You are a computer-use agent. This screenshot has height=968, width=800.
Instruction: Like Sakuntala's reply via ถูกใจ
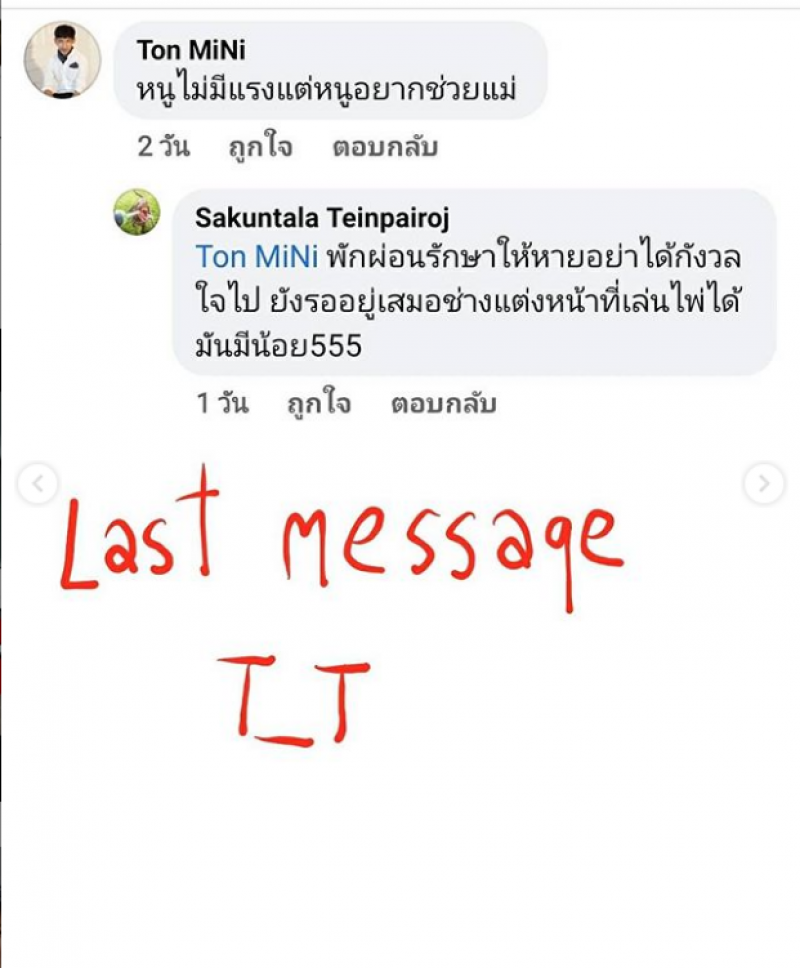(319, 404)
